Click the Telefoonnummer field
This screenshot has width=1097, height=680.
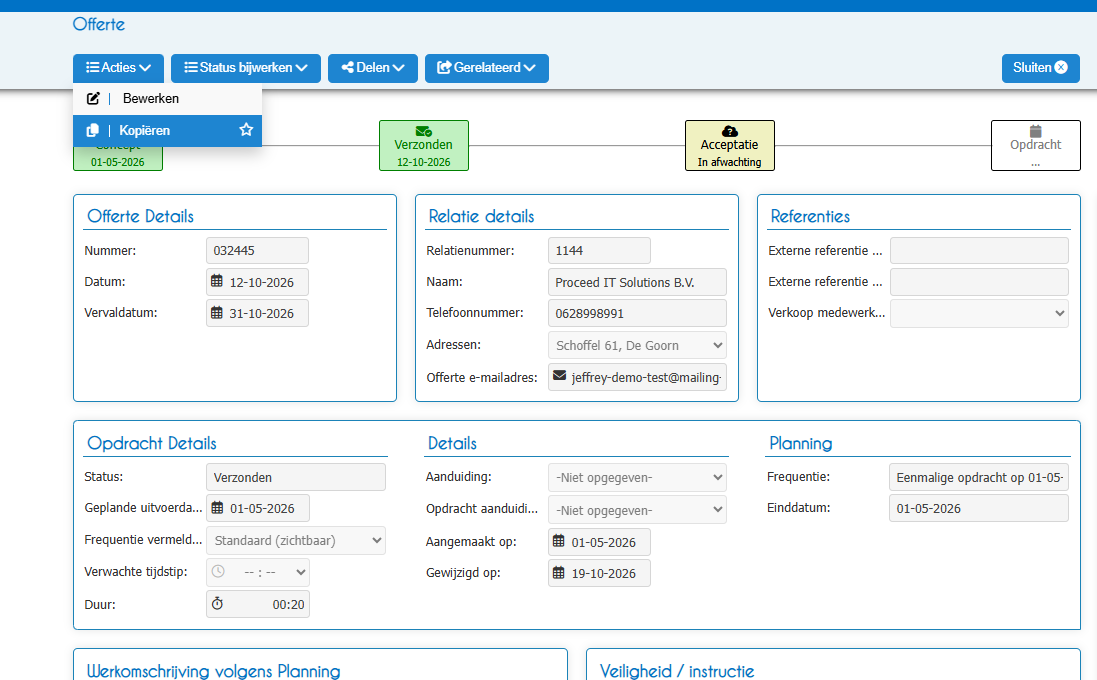coord(637,313)
